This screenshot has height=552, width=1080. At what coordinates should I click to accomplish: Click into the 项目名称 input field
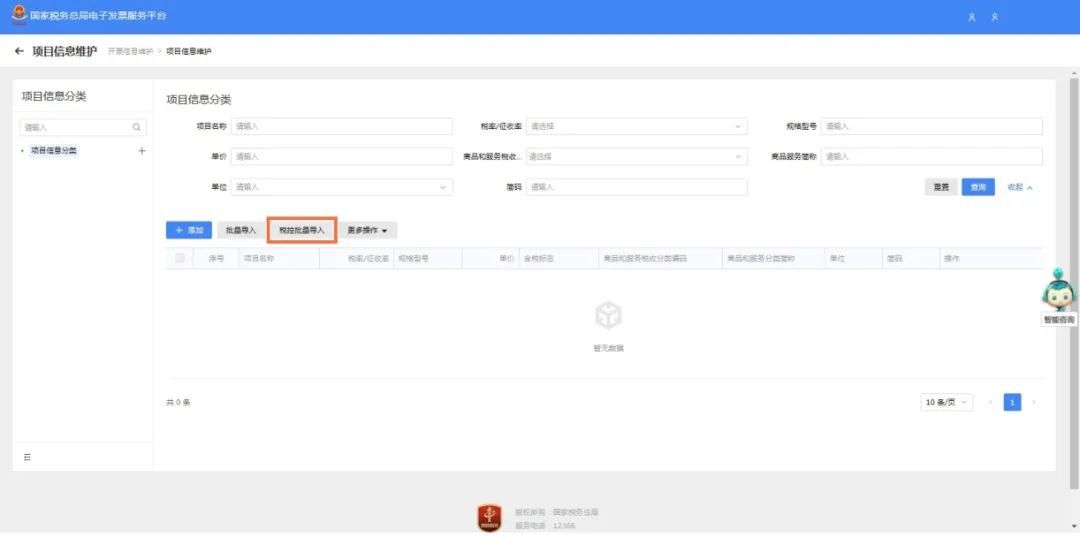pyautogui.click(x=341, y=127)
